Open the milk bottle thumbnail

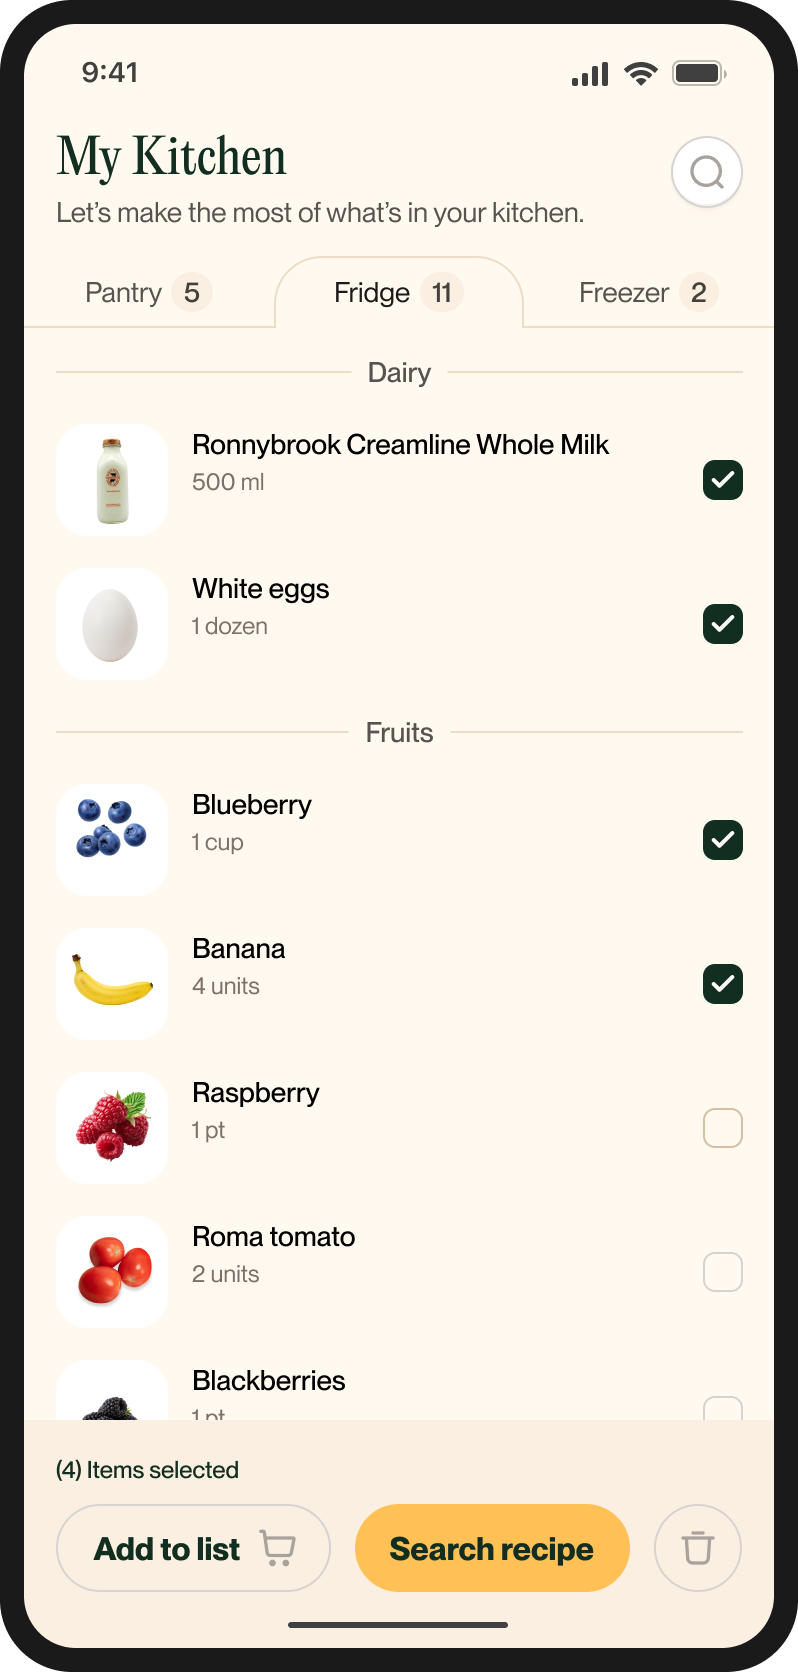[x=112, y=480]
